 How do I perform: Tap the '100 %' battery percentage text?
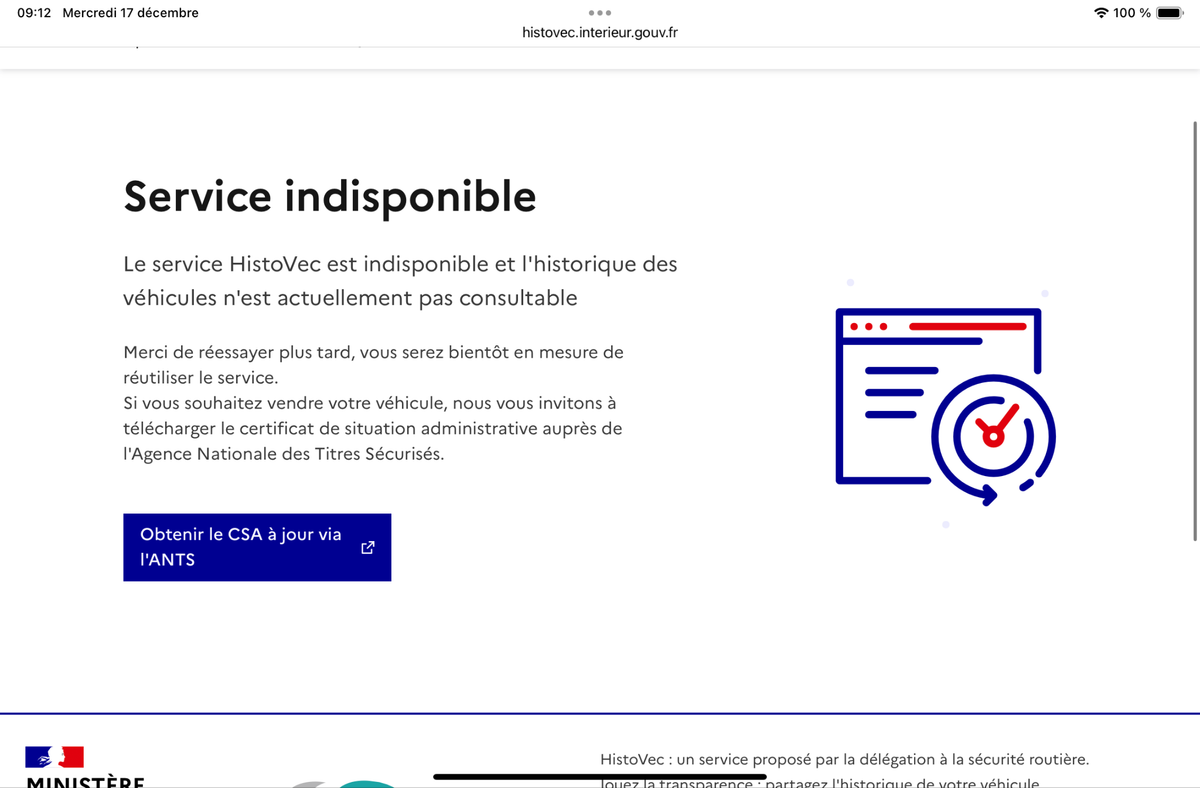click(x=1132, y=13)
